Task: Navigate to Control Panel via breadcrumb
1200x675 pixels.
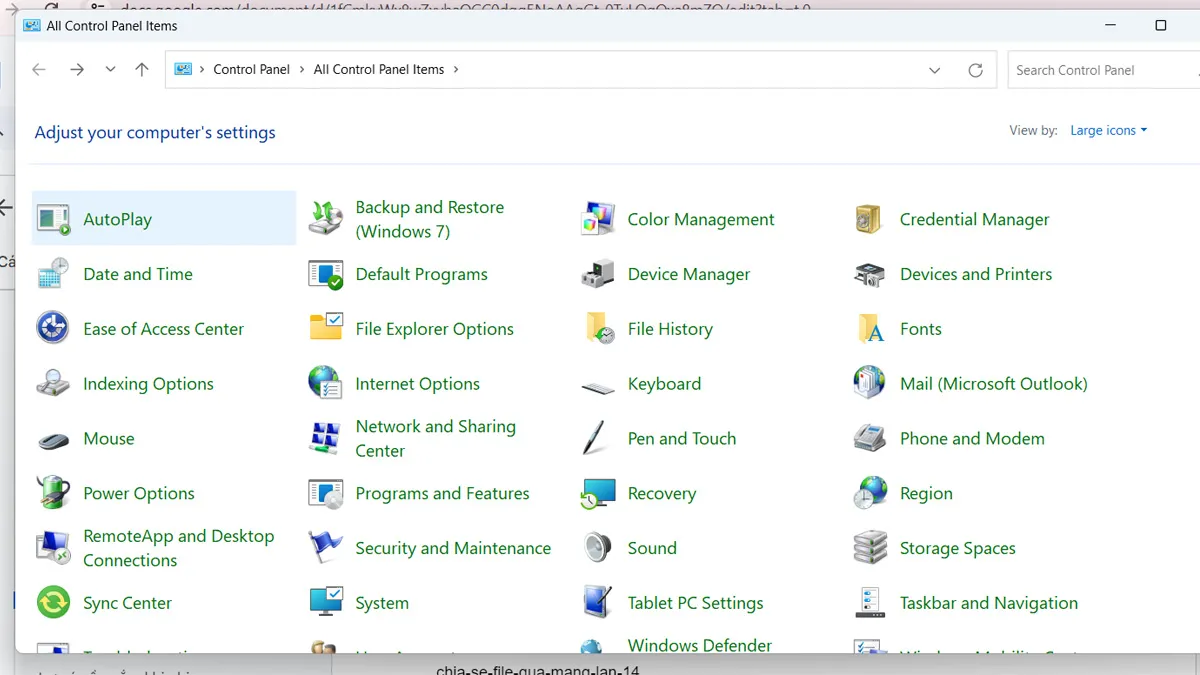Action: point(252,69)
